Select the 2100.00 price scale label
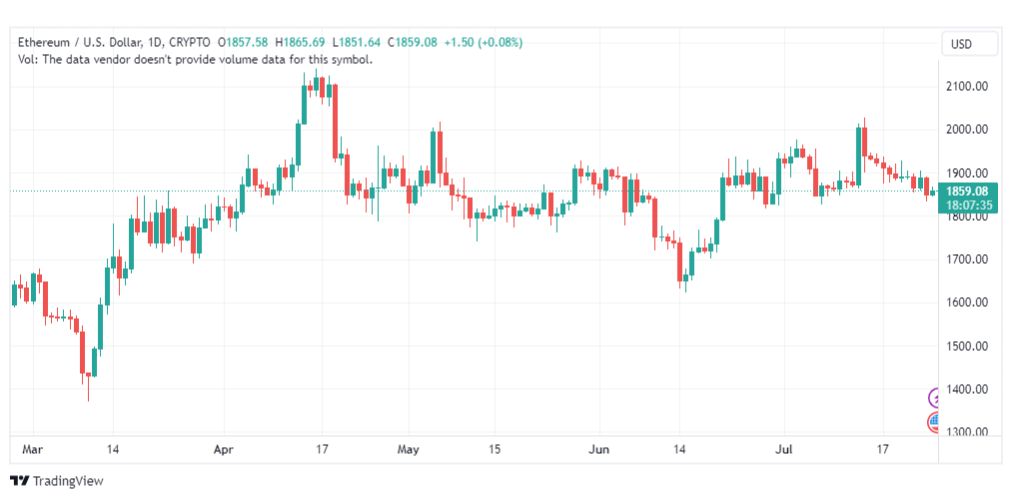This screenshot has width=1012, height=498. tap(967, 86)
